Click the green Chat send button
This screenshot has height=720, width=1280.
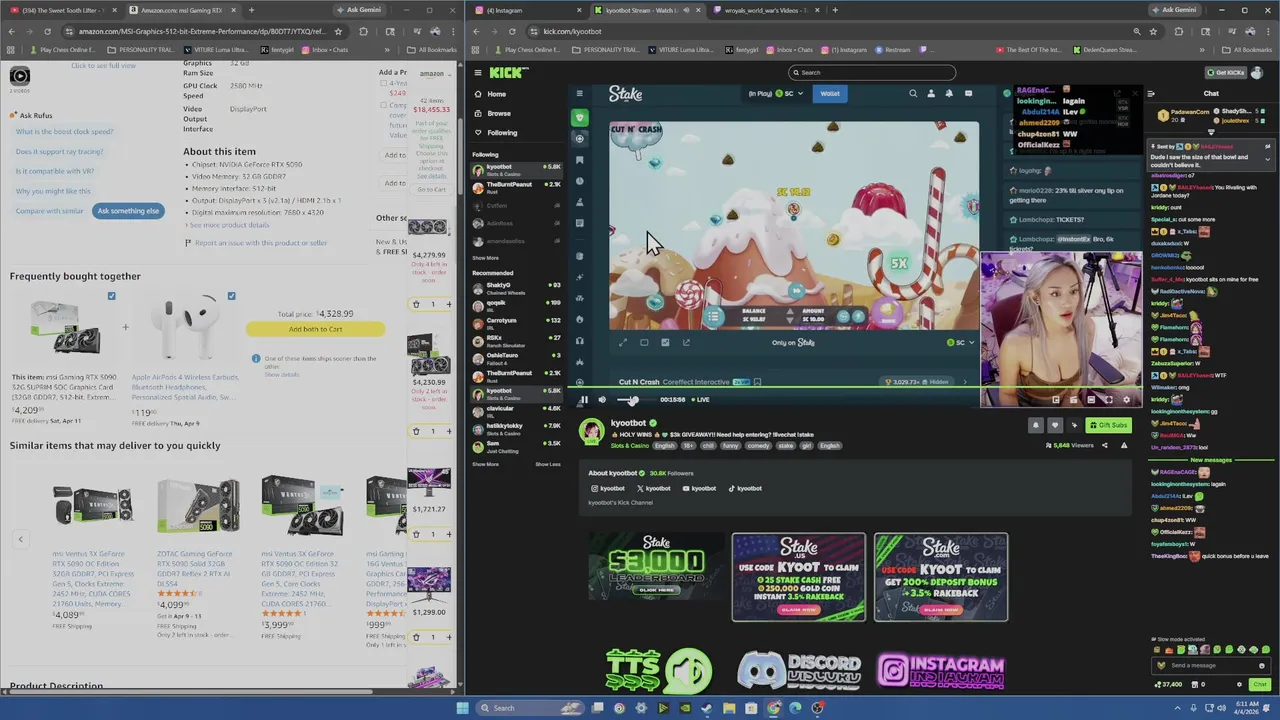coord(1259,685)
